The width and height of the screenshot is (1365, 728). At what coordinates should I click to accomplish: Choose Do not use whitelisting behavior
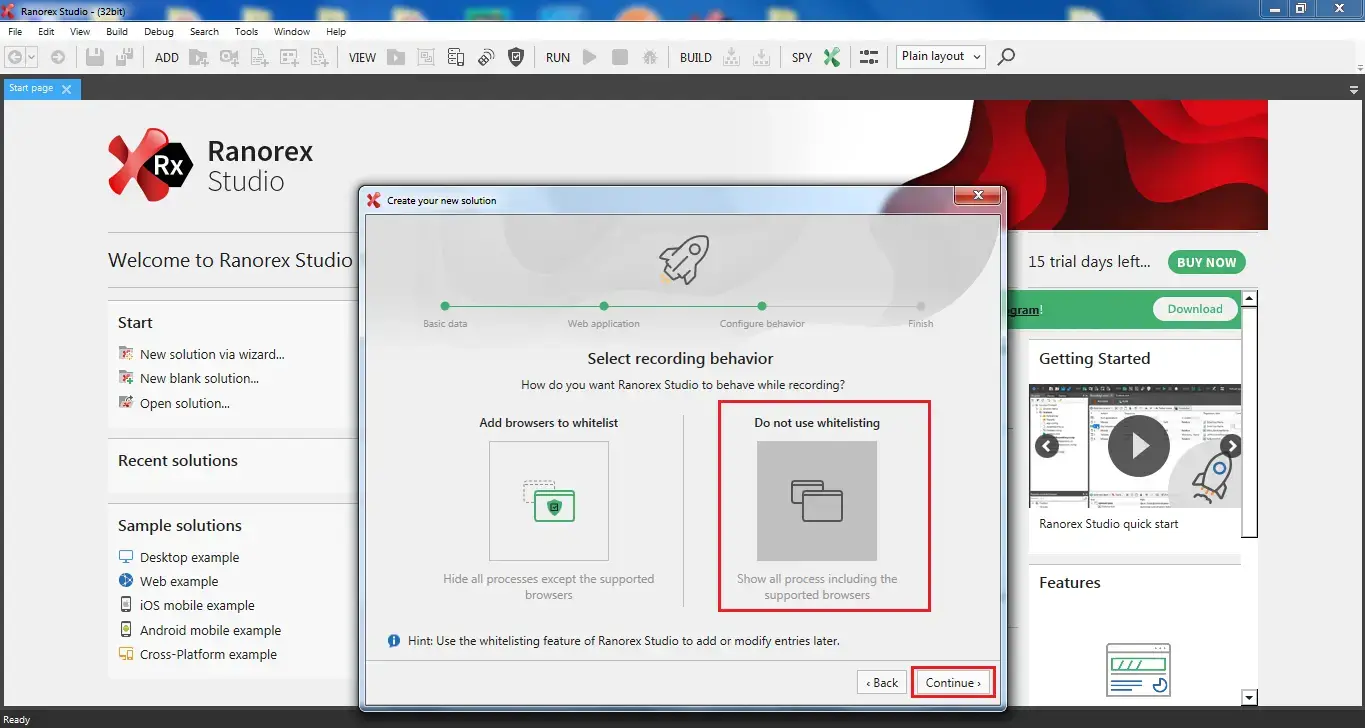tap(816, 500)
